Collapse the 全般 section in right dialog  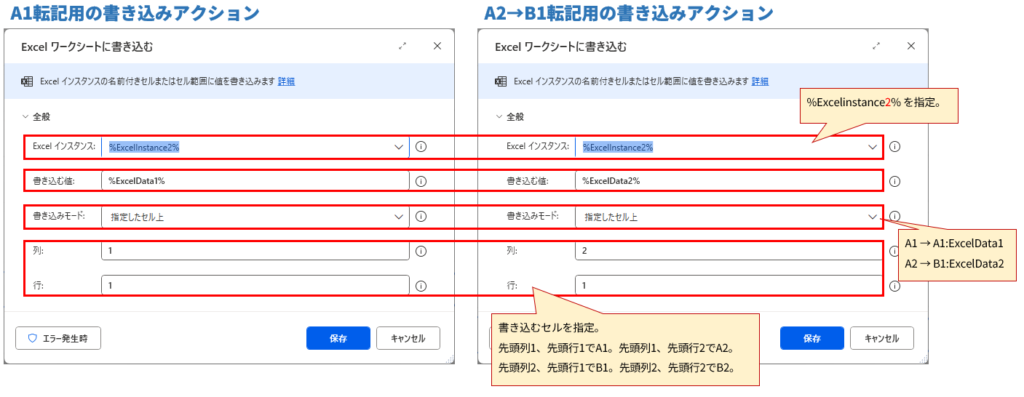pyautogui.click(x=500, y=117)
